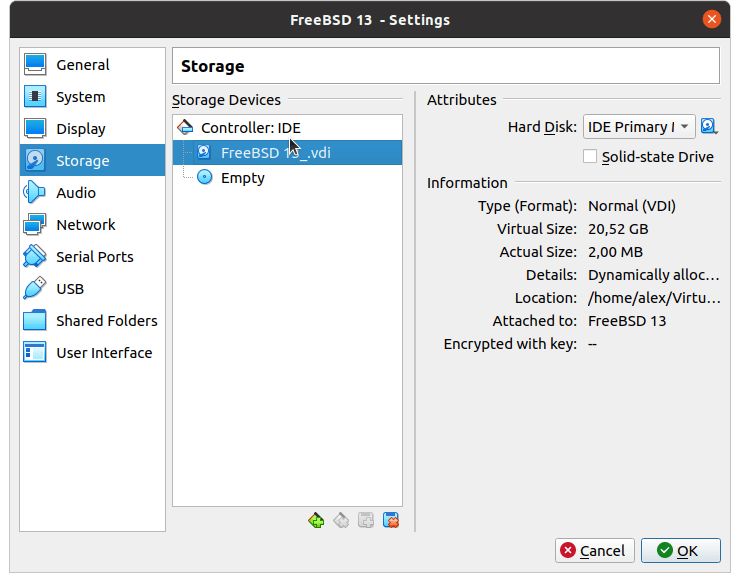The height and width of the screenshot is (582, 740).
Task: Click the Storage page heading
Action: click(213, 66)
